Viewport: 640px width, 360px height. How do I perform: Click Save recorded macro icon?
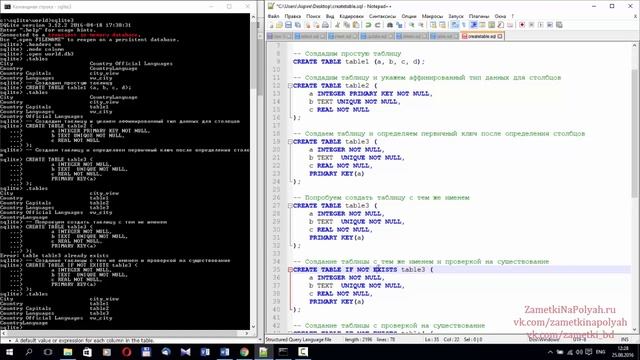click(559, 25)
